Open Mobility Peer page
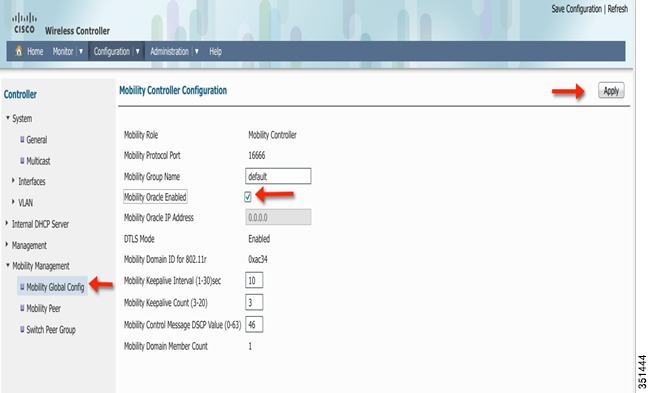 click(43, 309)
